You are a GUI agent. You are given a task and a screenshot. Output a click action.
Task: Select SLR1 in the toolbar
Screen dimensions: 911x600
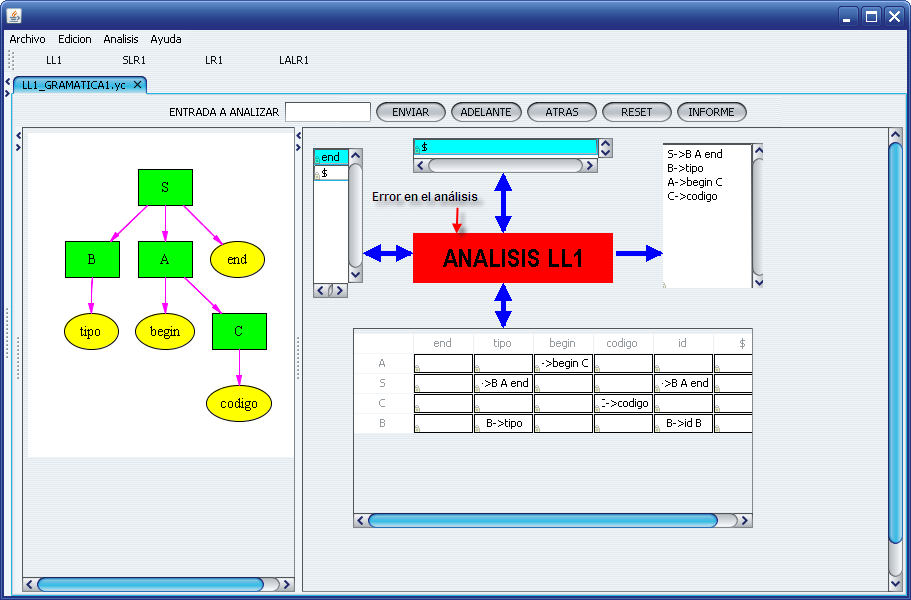(134, 60)
